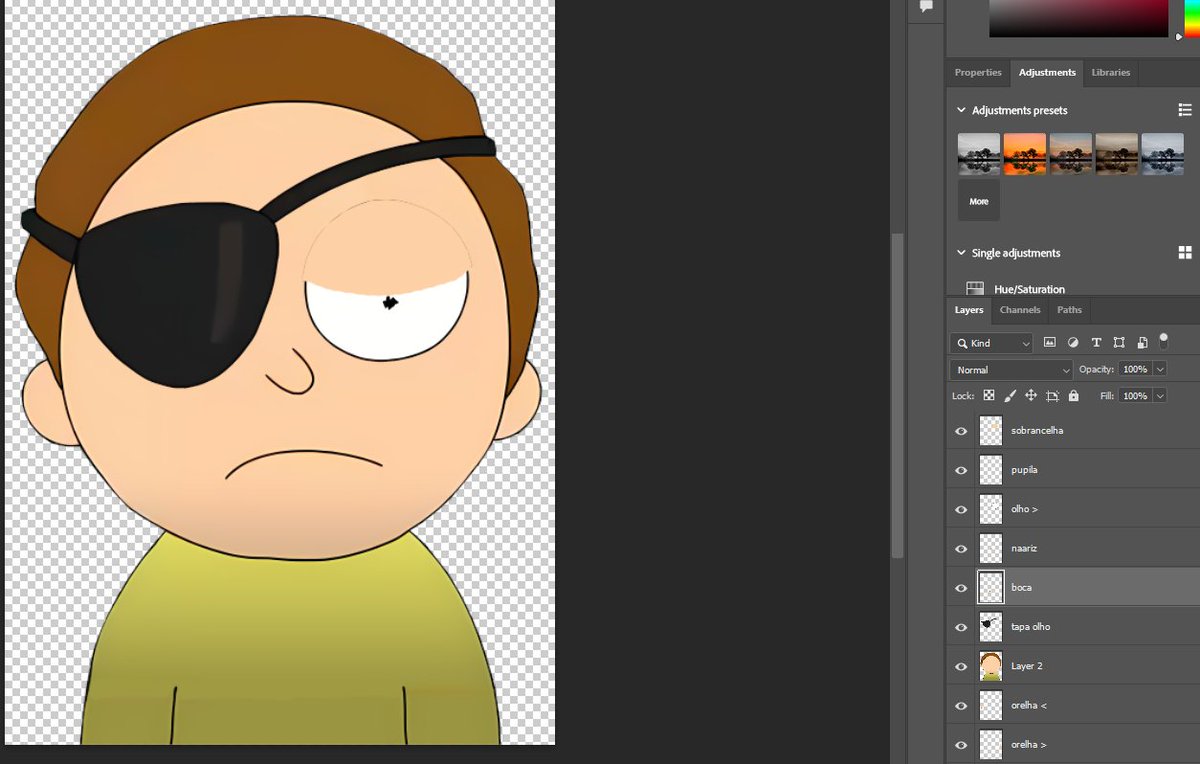Image resolution: width=1200 pixels, height=764 pixels.
Task: Lock image pixels brush icon
Action: click(x=1010, y=396)
